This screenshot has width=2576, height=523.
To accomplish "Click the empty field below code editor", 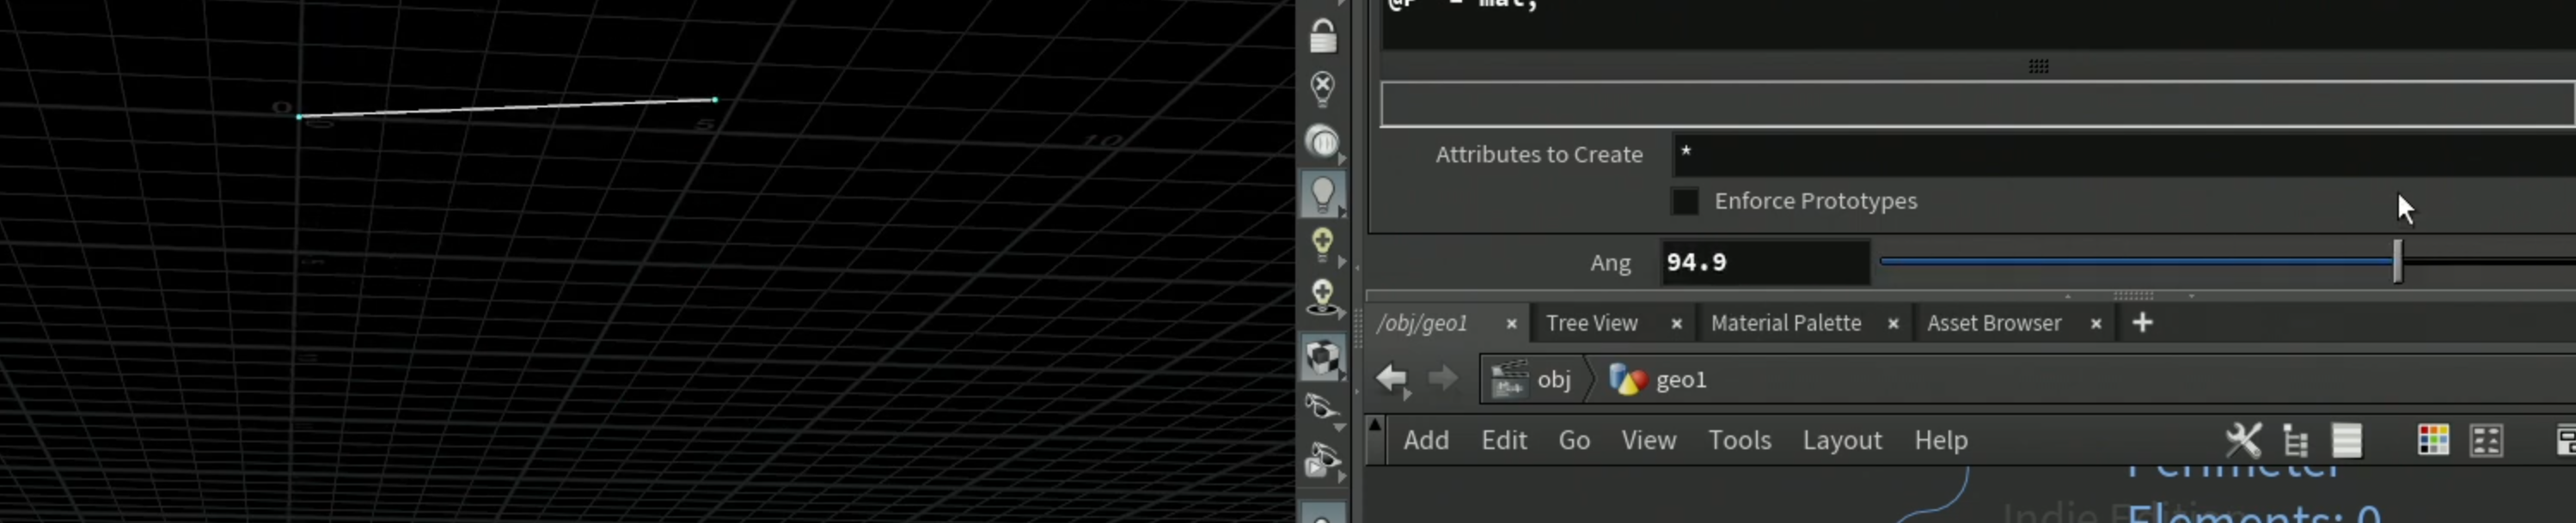I will coord(1977,104).
